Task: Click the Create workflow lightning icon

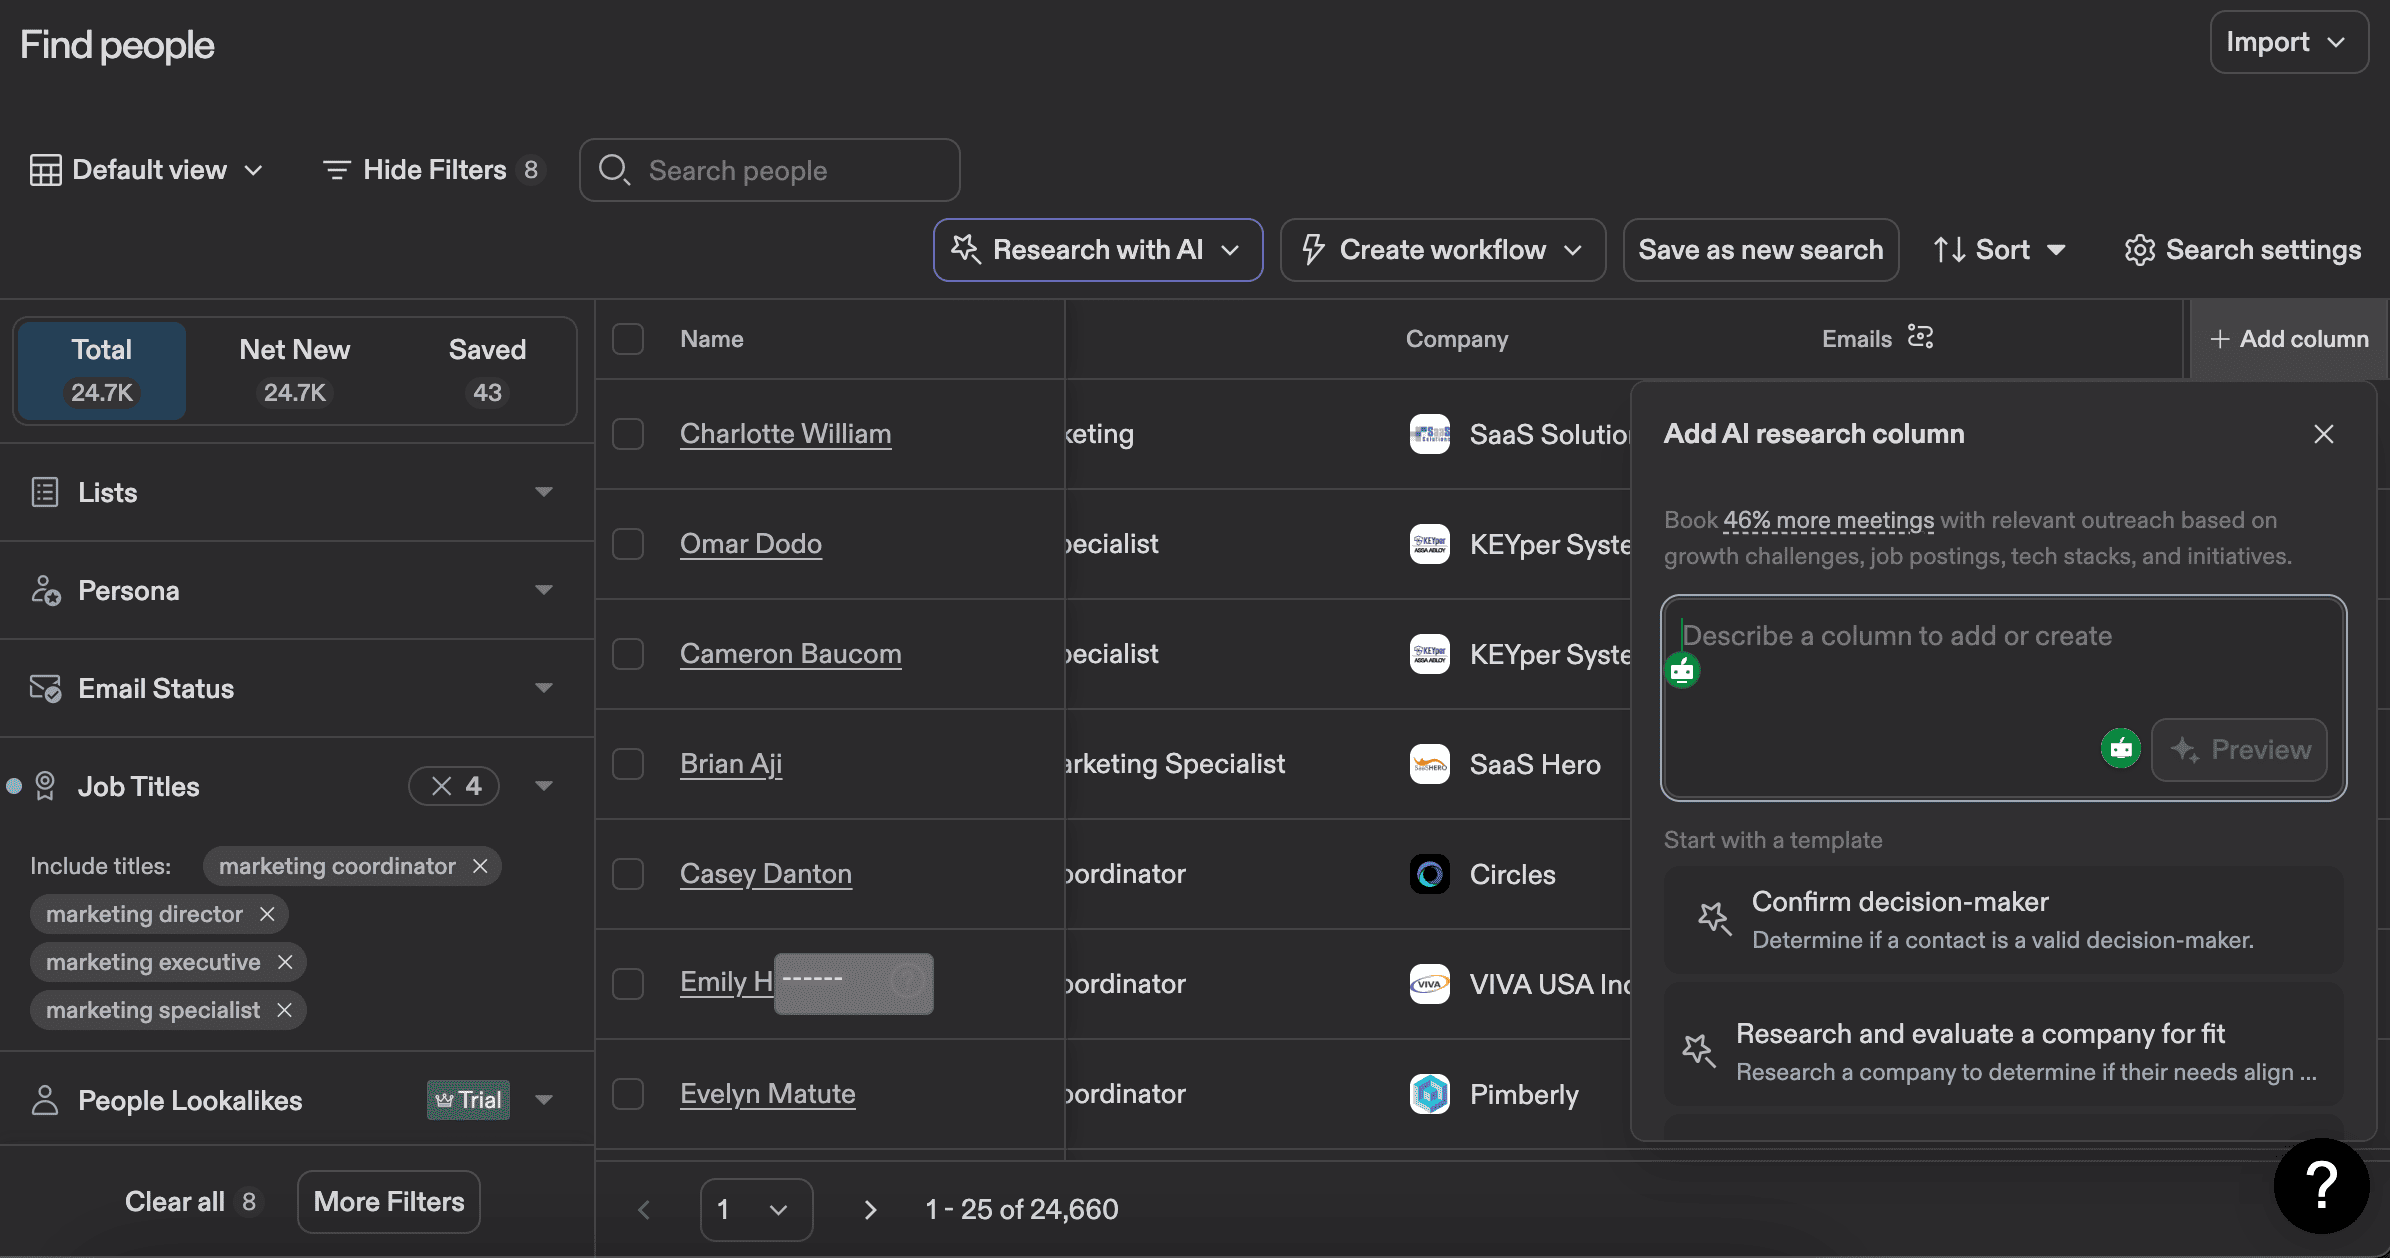Action: click(1313, 250)
